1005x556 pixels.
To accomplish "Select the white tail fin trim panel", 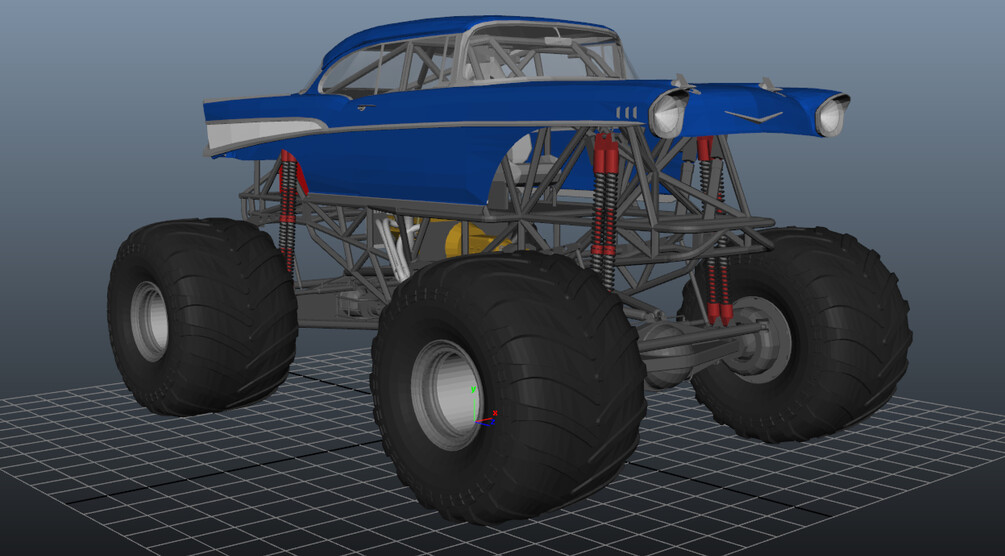I will [x=263, y=131].
